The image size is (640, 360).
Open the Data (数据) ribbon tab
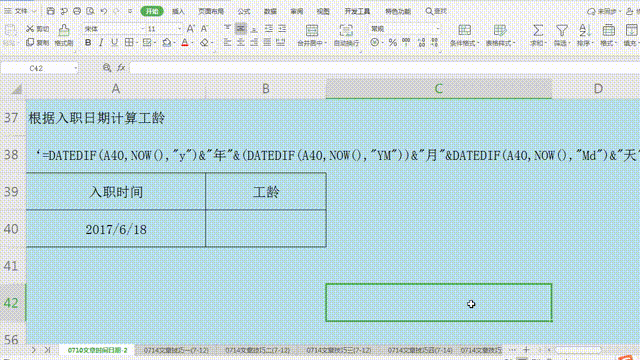coord(270,11)
